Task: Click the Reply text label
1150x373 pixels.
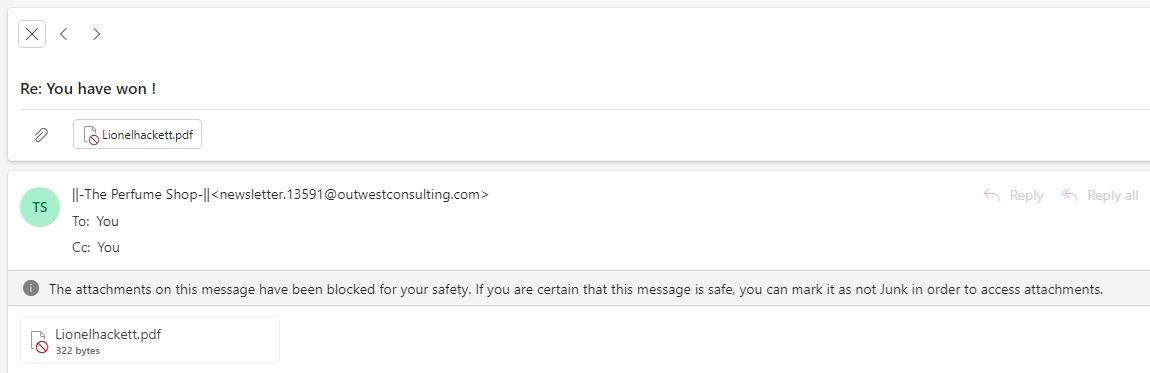Action: (1026, 196)
